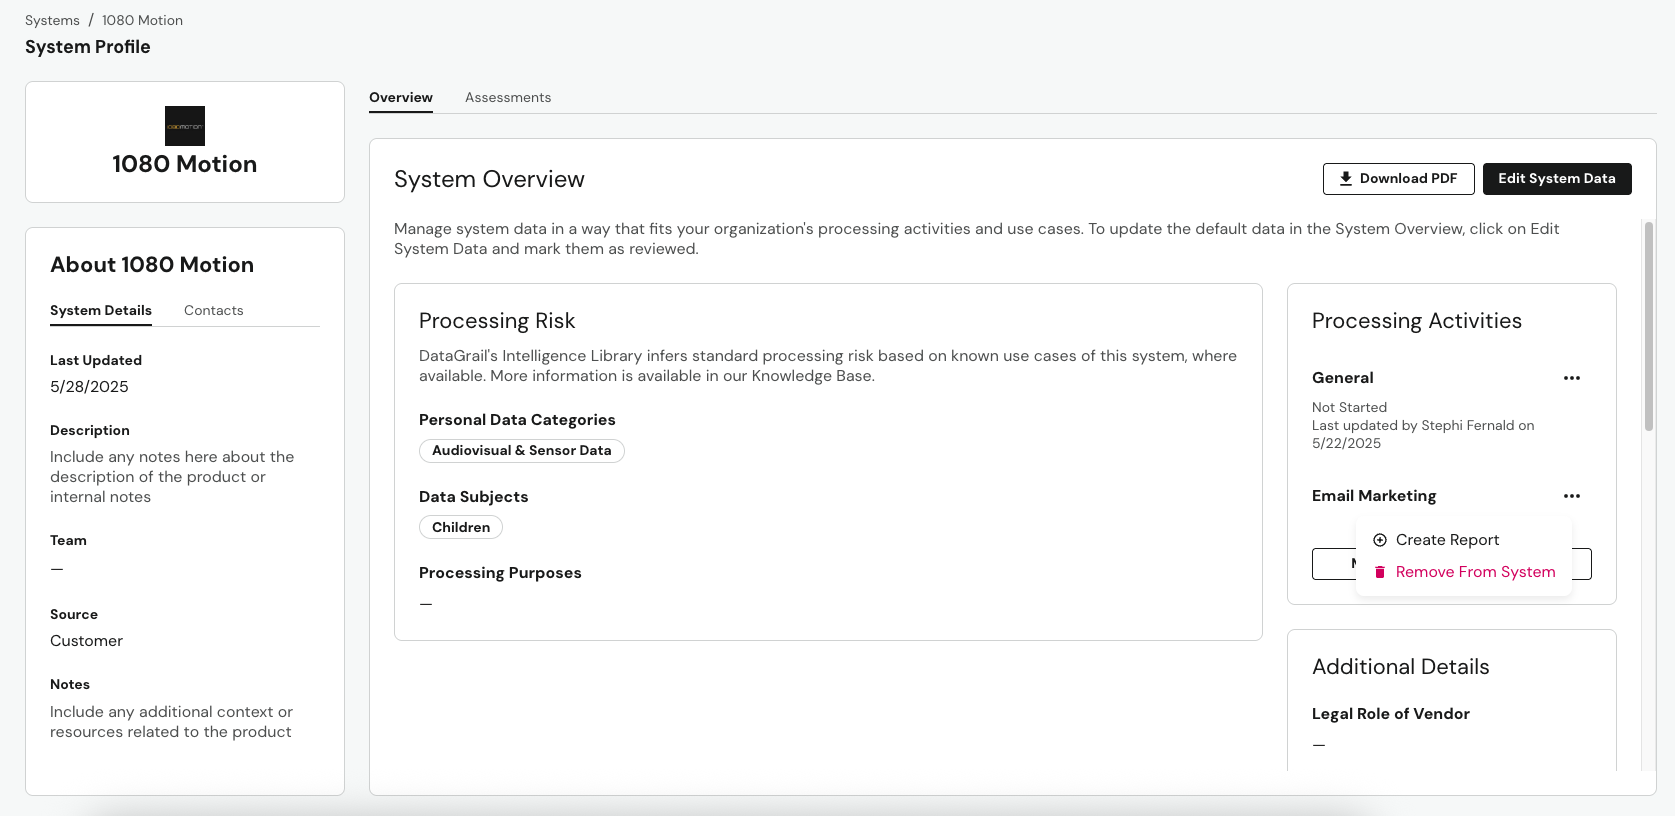Click the System Overview heading

coord(489,179)
